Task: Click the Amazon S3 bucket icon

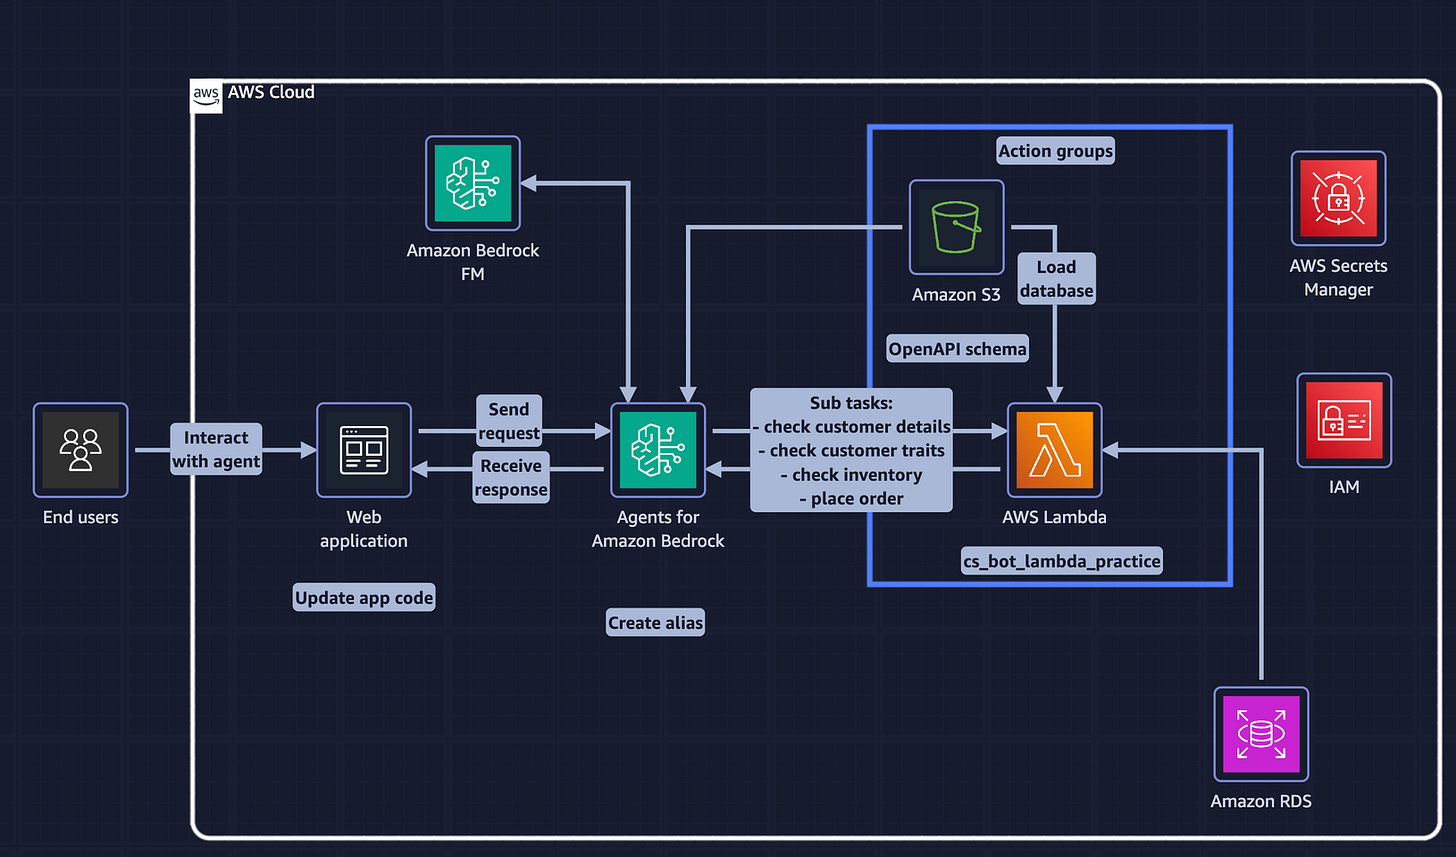Action: (956, 226)
